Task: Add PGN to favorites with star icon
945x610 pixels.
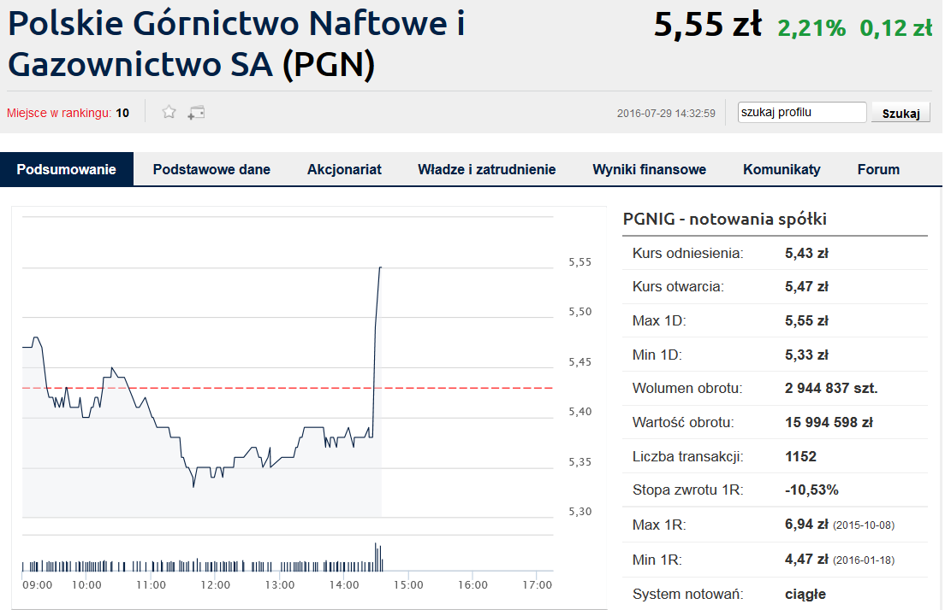Action: click(x=169, y=112)
